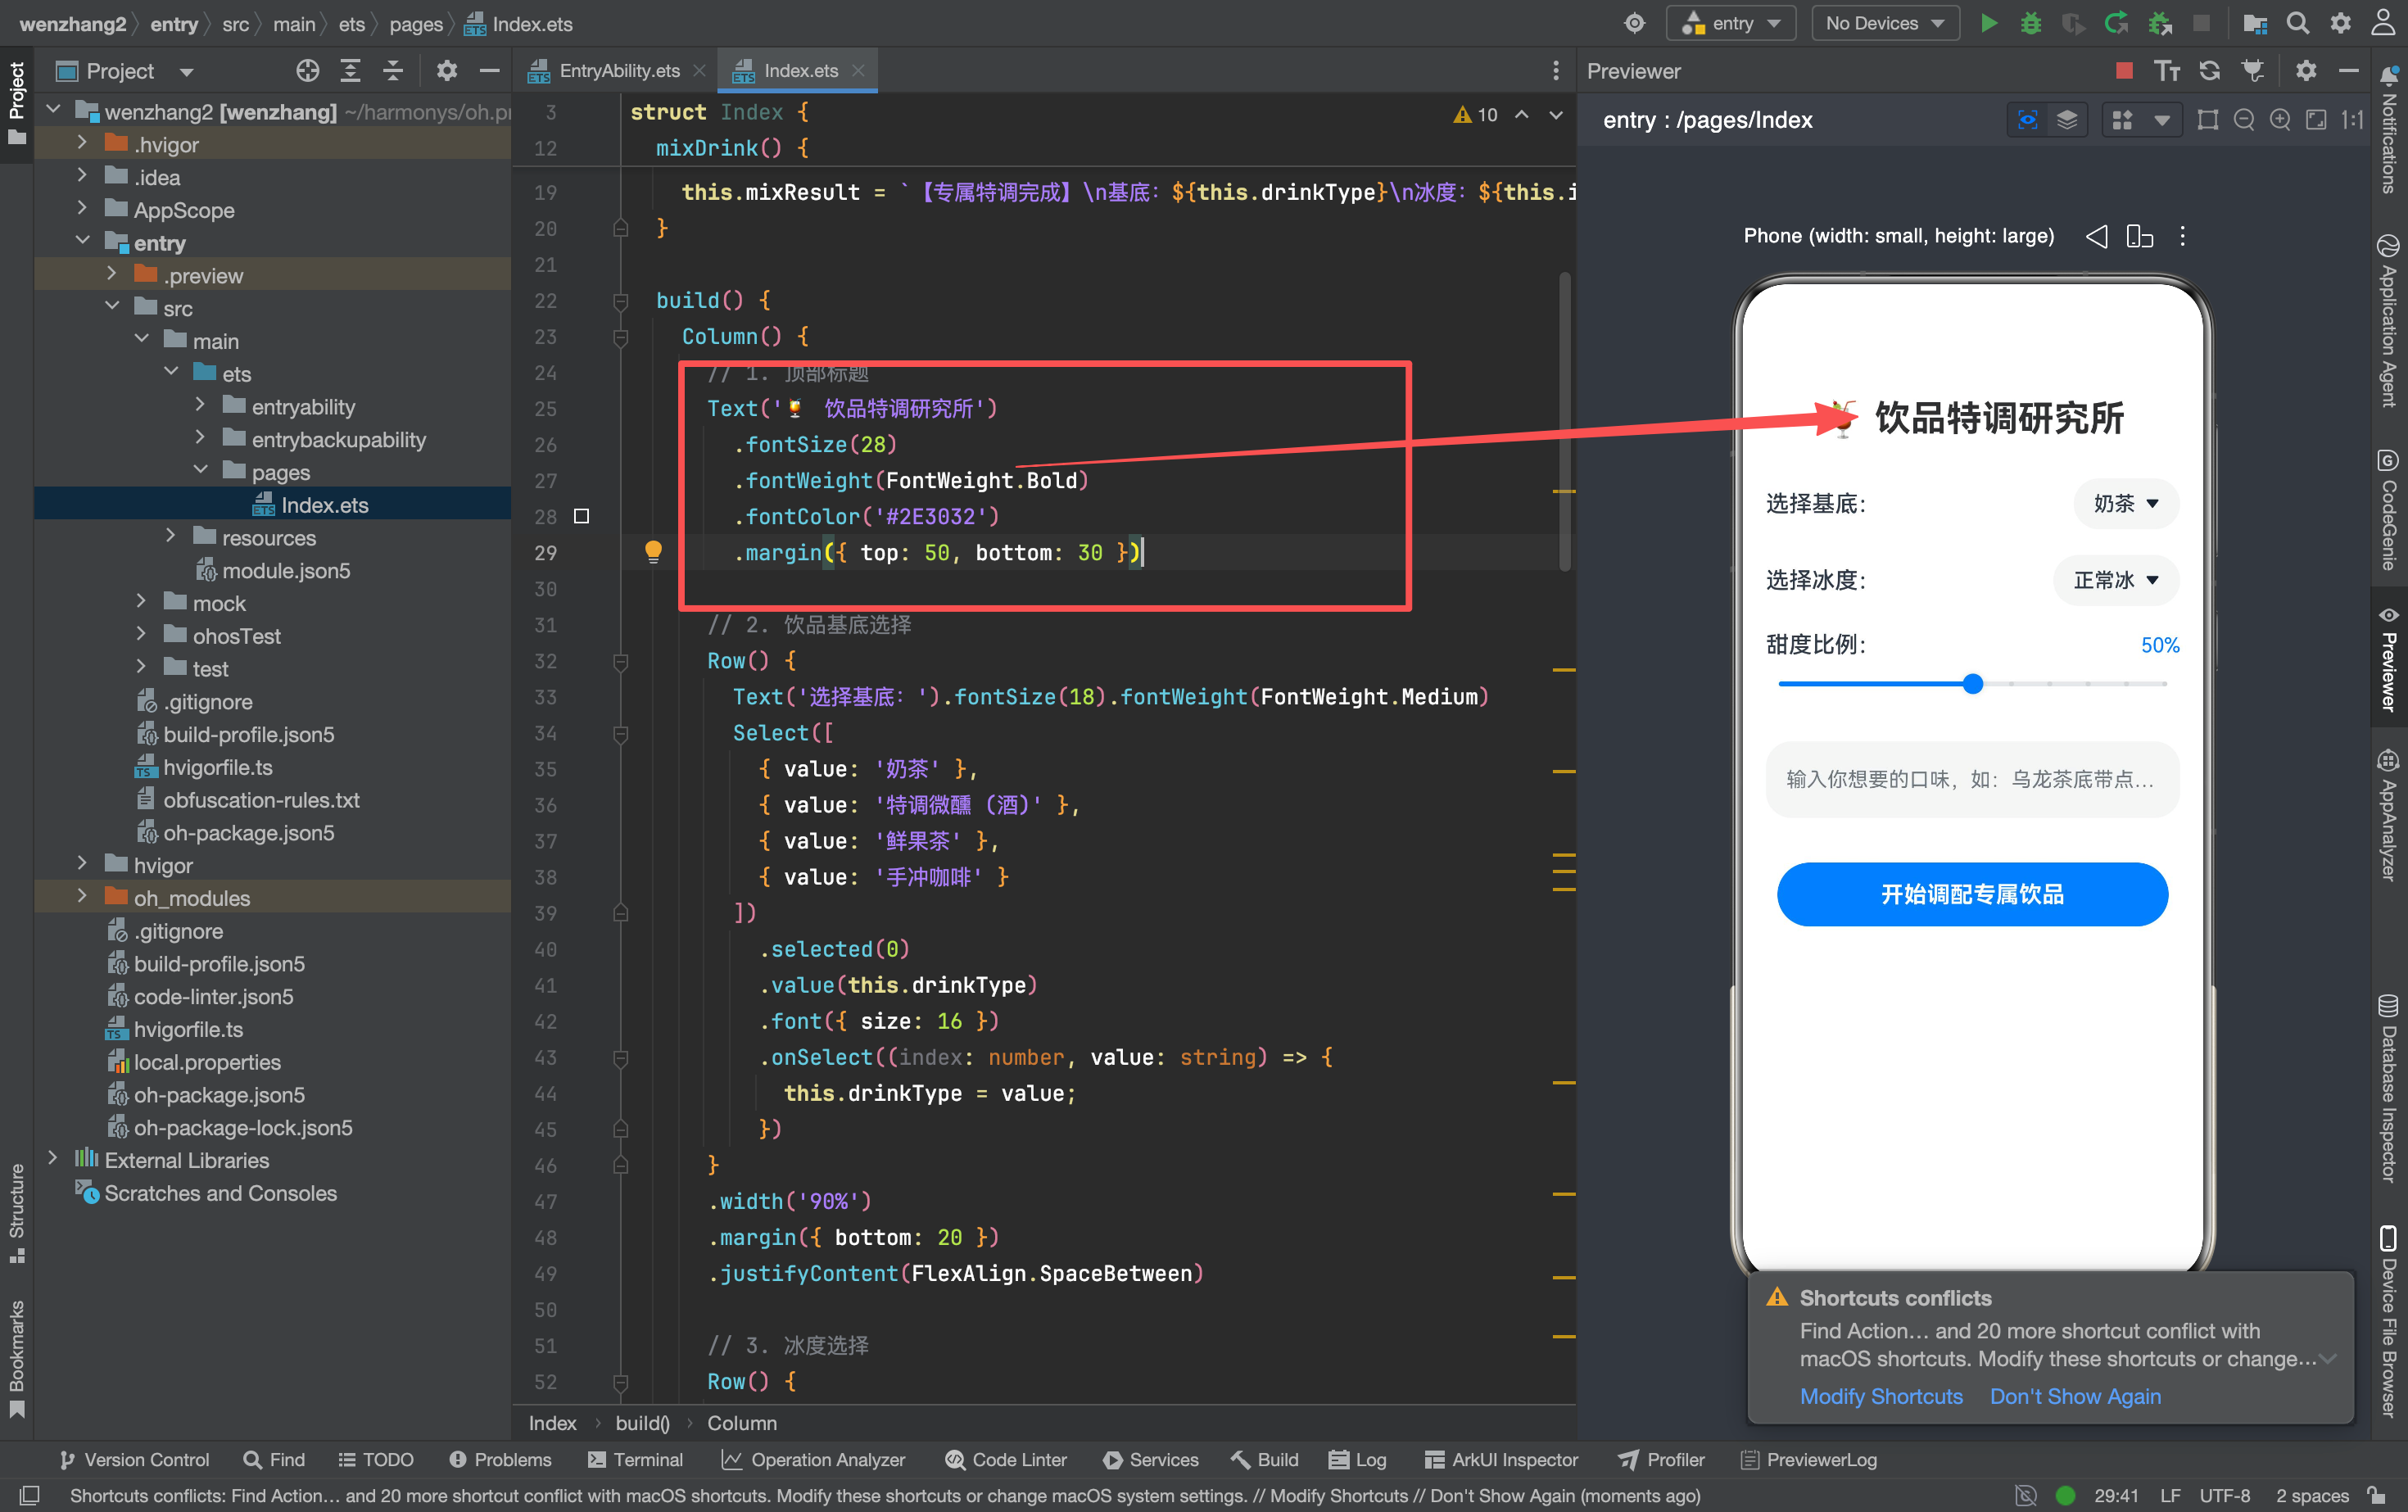Toggle the Notifications side panel
The width and height of the screenshot is (2408, 1512).
coord(2389,130)
